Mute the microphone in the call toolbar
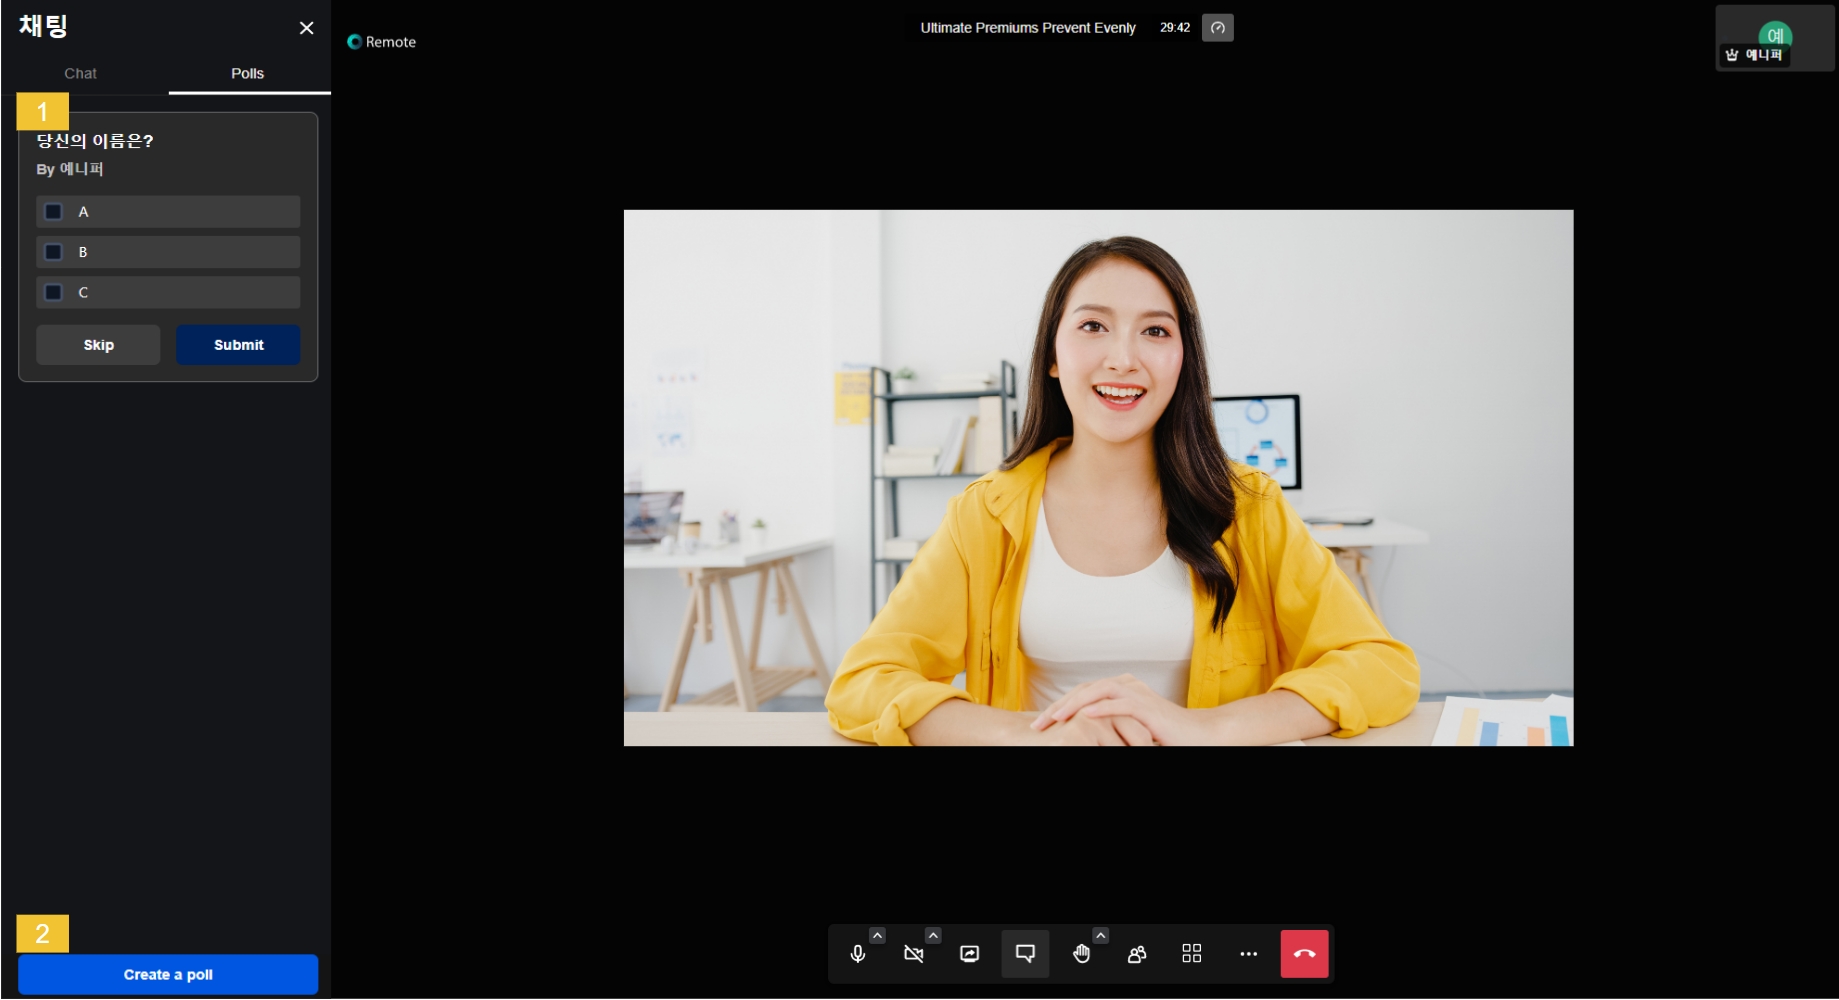This screenshot has height=1000, width=1839. click(857, 954)
